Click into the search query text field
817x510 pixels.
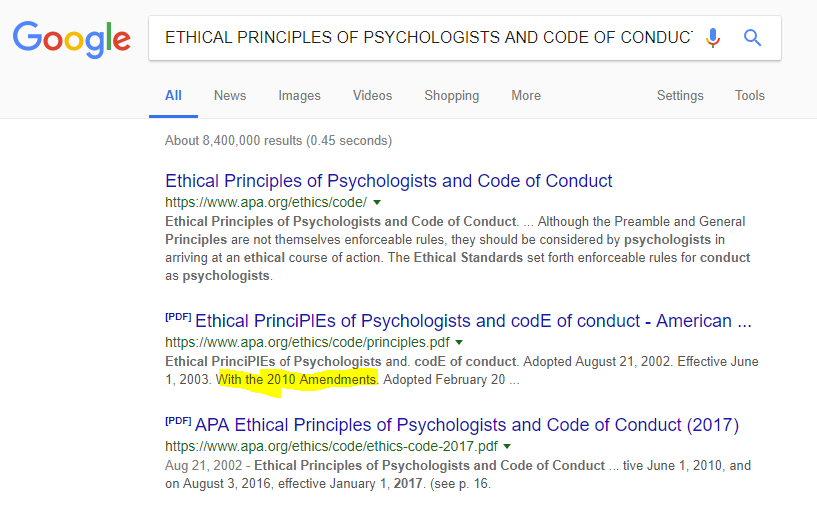(x=428, y=38)
